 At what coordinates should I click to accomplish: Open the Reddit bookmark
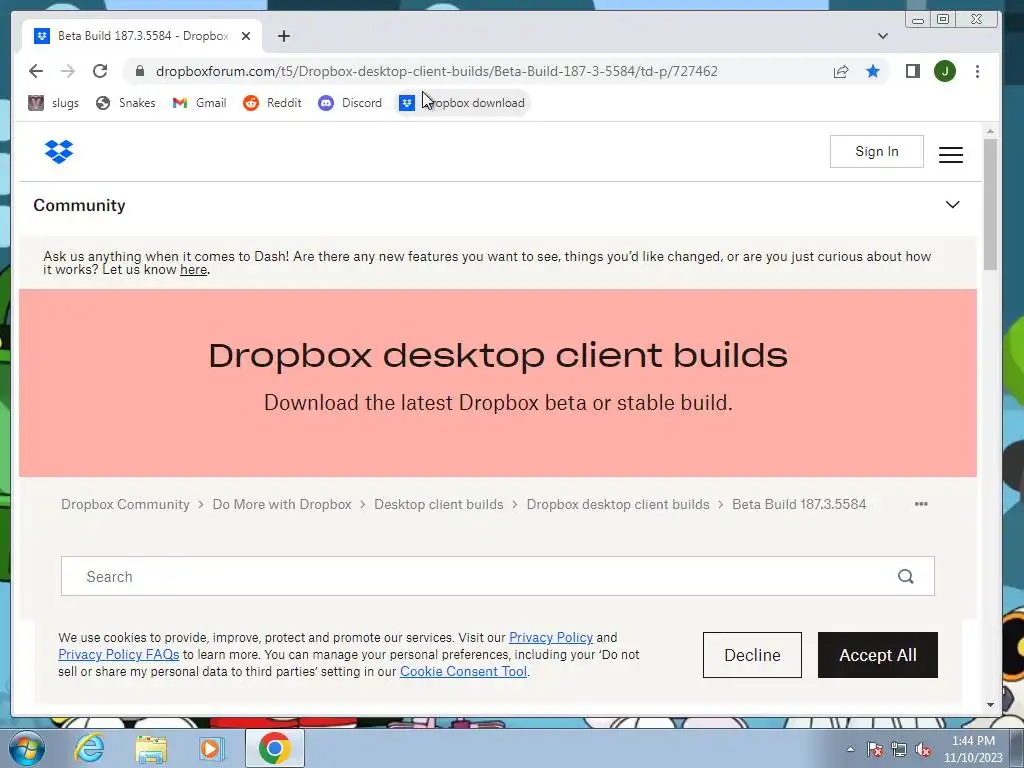pyautogui.click(x=272, y=103)
